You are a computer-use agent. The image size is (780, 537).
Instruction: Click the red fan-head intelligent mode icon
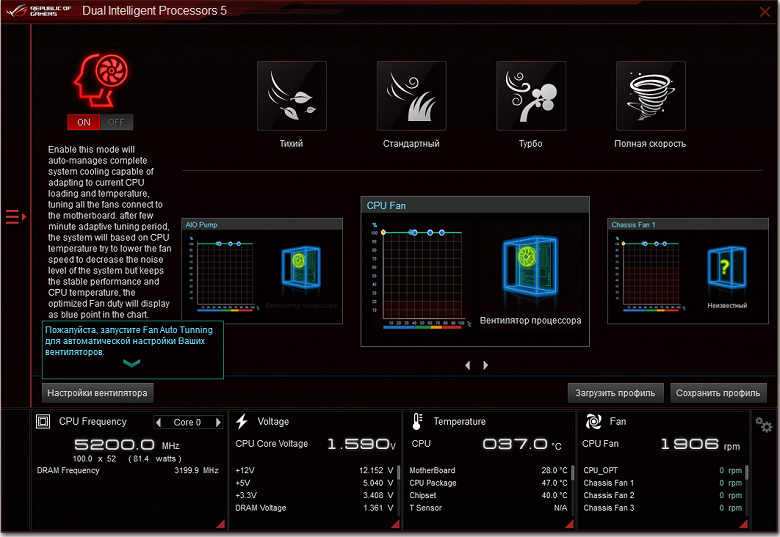(x=100, y=81)
